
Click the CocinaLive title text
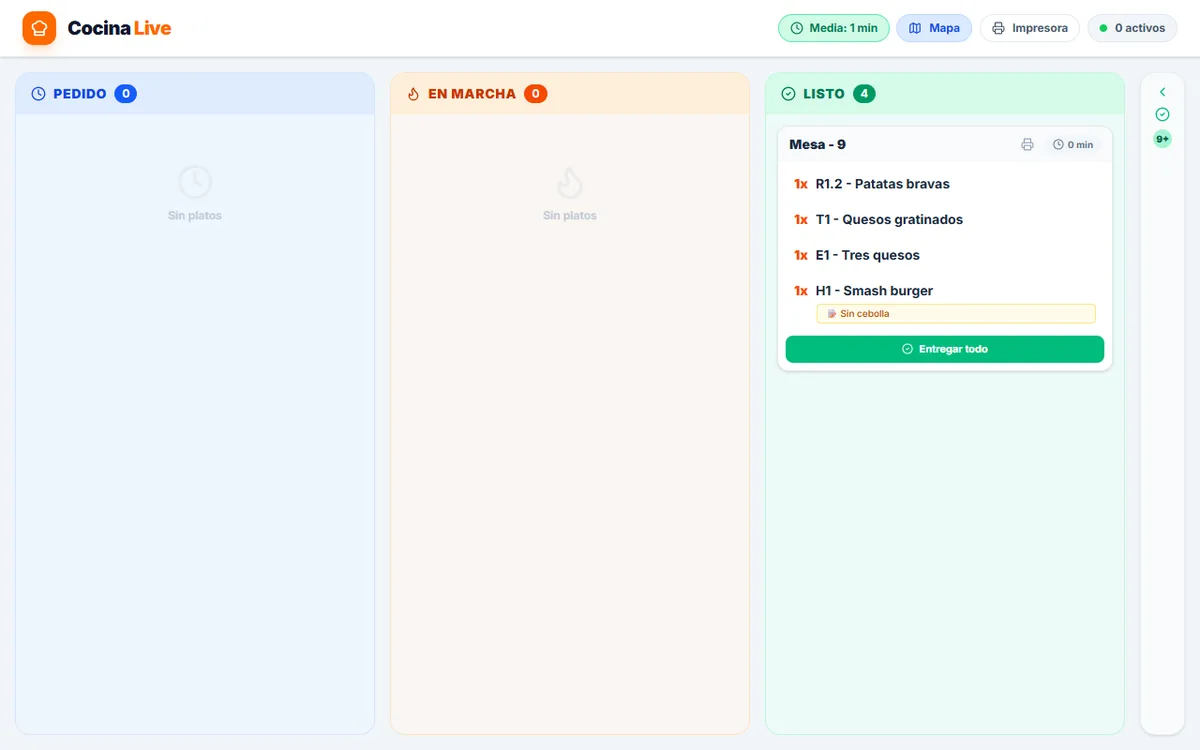click(119, 28)
